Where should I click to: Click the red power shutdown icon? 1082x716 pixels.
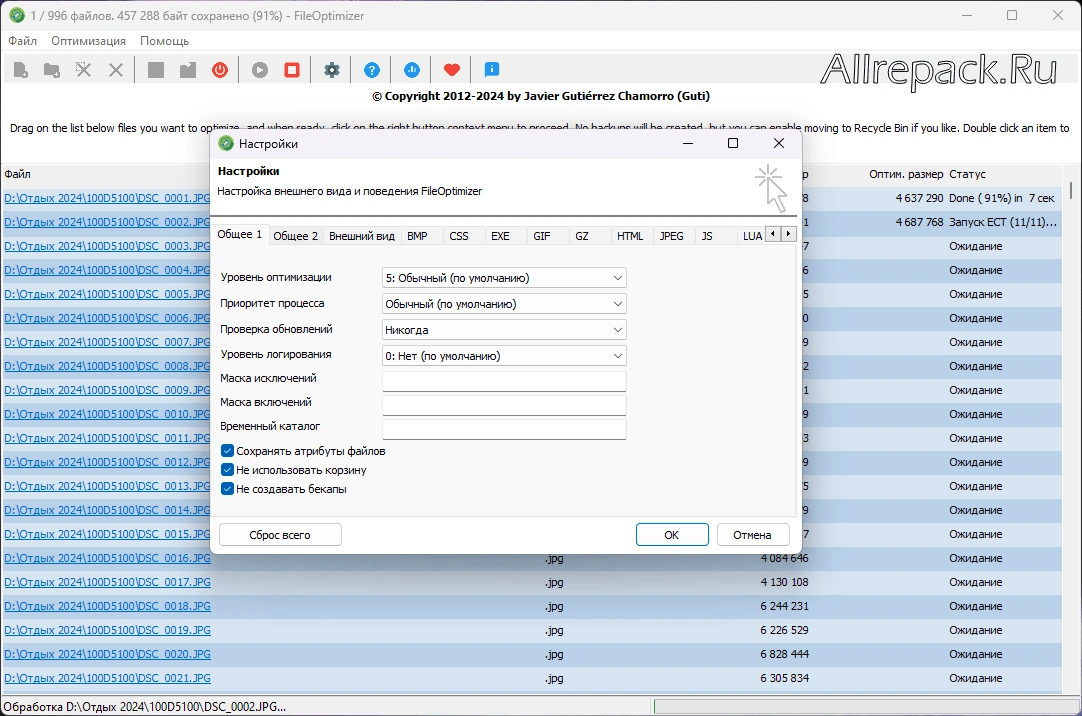pyautogui.click(x=220, y=70)
